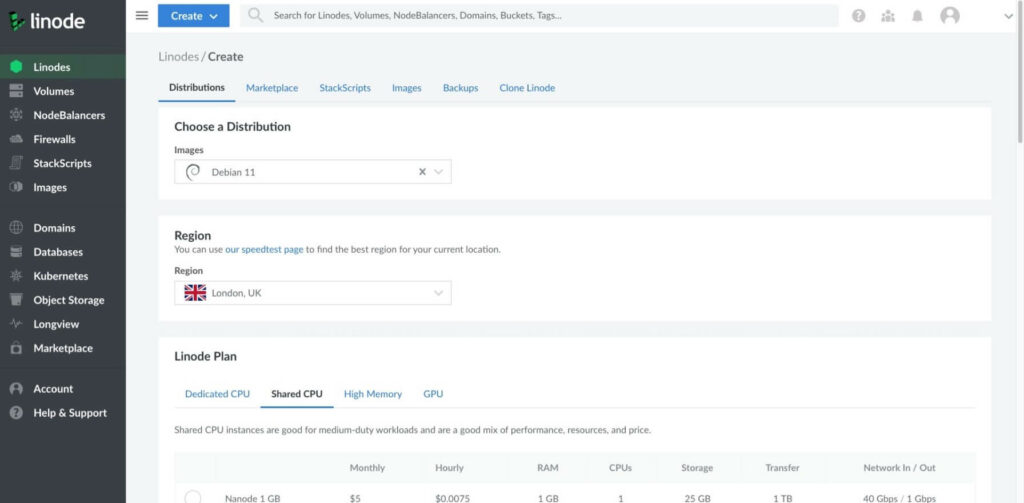The width and height of the screenshot is (1024, 503).
Task: Expand the Images distribution dropdown arrow
Action: click(439, 172)
